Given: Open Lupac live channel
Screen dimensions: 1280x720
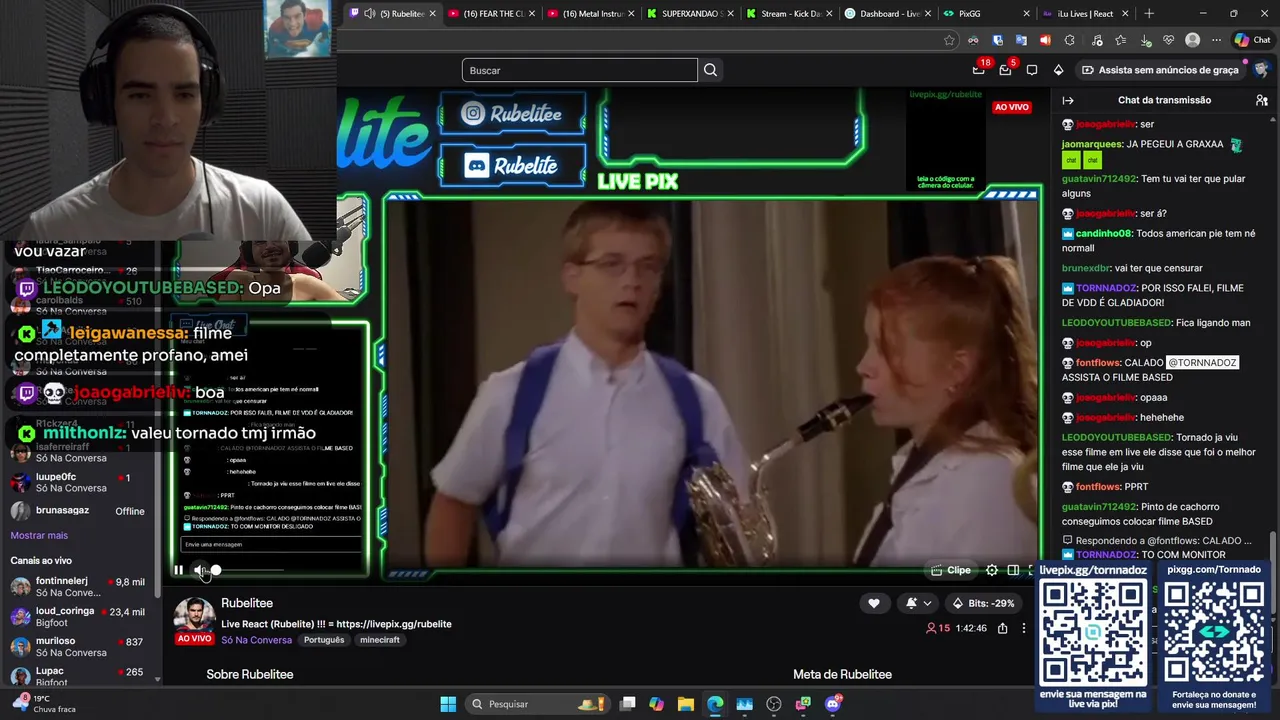Looking at the screenshot, I should pyautogui.click(x=78, y=677).
